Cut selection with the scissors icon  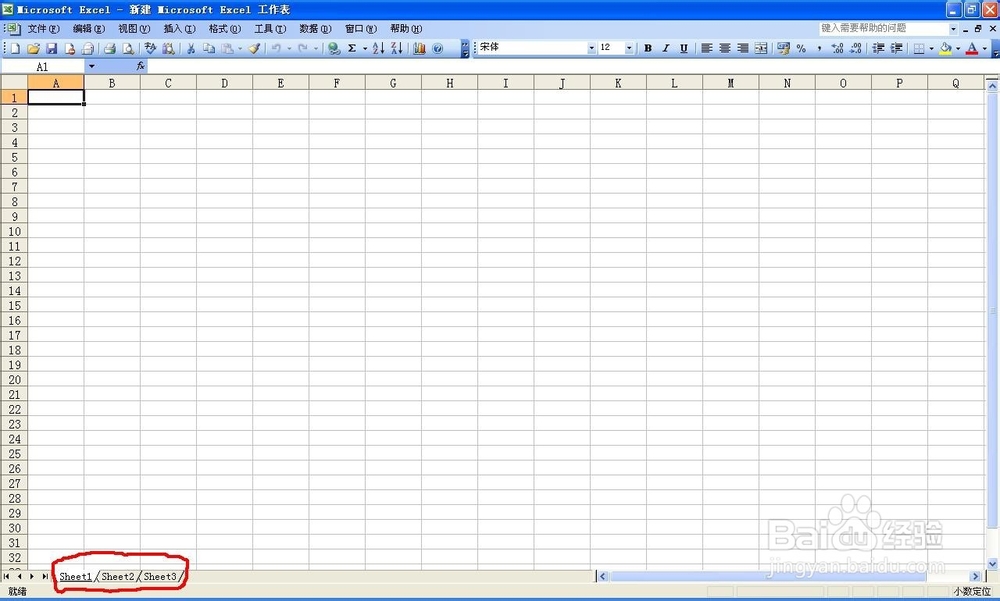click(x=191, y=48)
